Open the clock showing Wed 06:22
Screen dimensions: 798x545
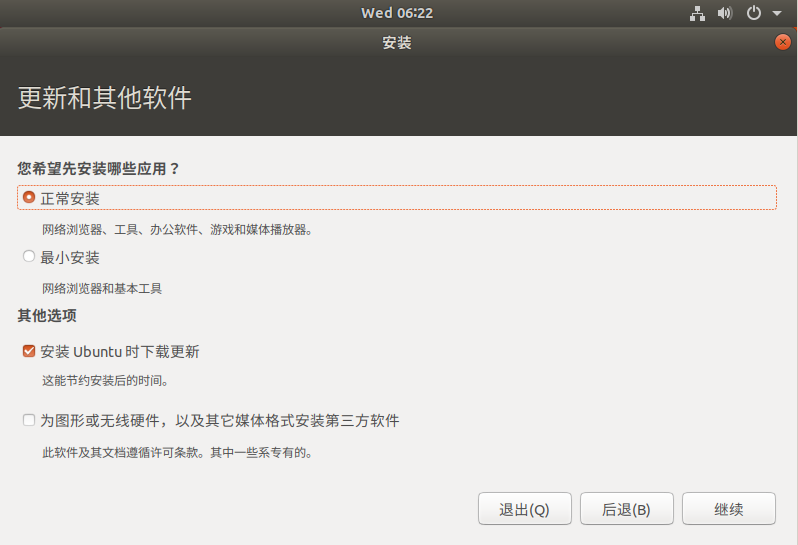tap(397, 13)
